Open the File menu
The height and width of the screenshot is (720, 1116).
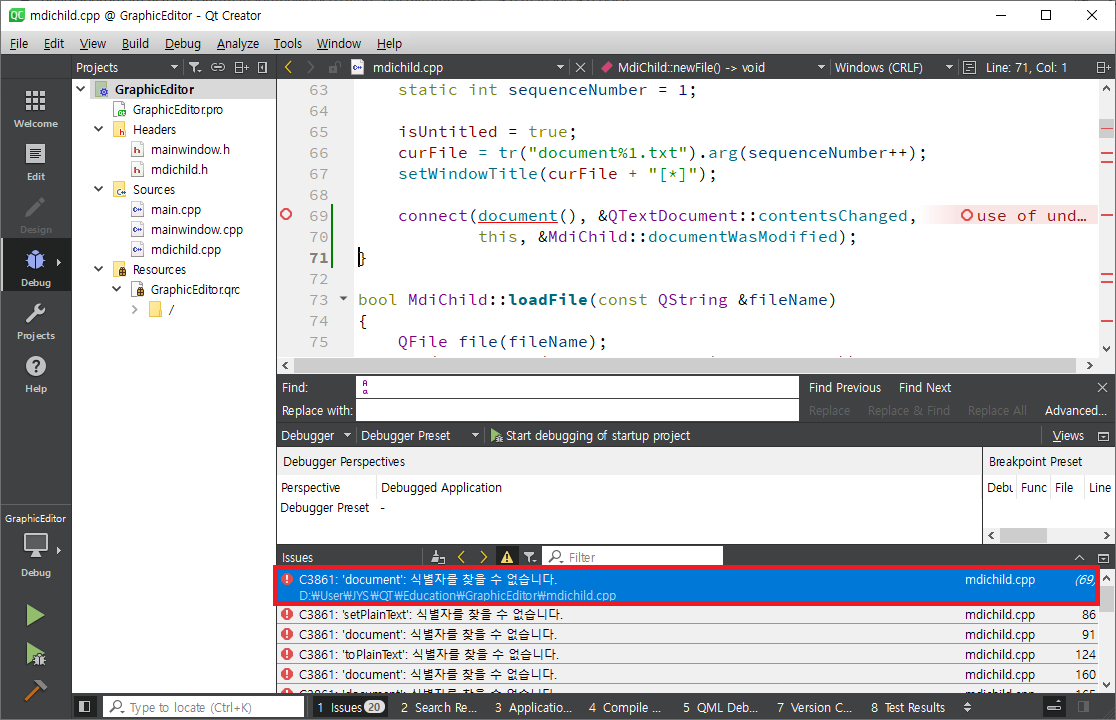pyautogui.click(x=19, y=43)
